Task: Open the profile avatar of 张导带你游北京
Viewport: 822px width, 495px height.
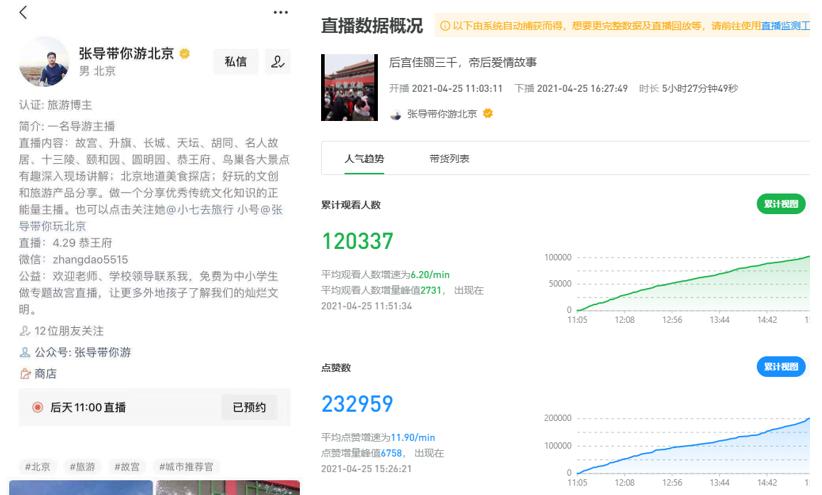Action: tap(44, 62)
